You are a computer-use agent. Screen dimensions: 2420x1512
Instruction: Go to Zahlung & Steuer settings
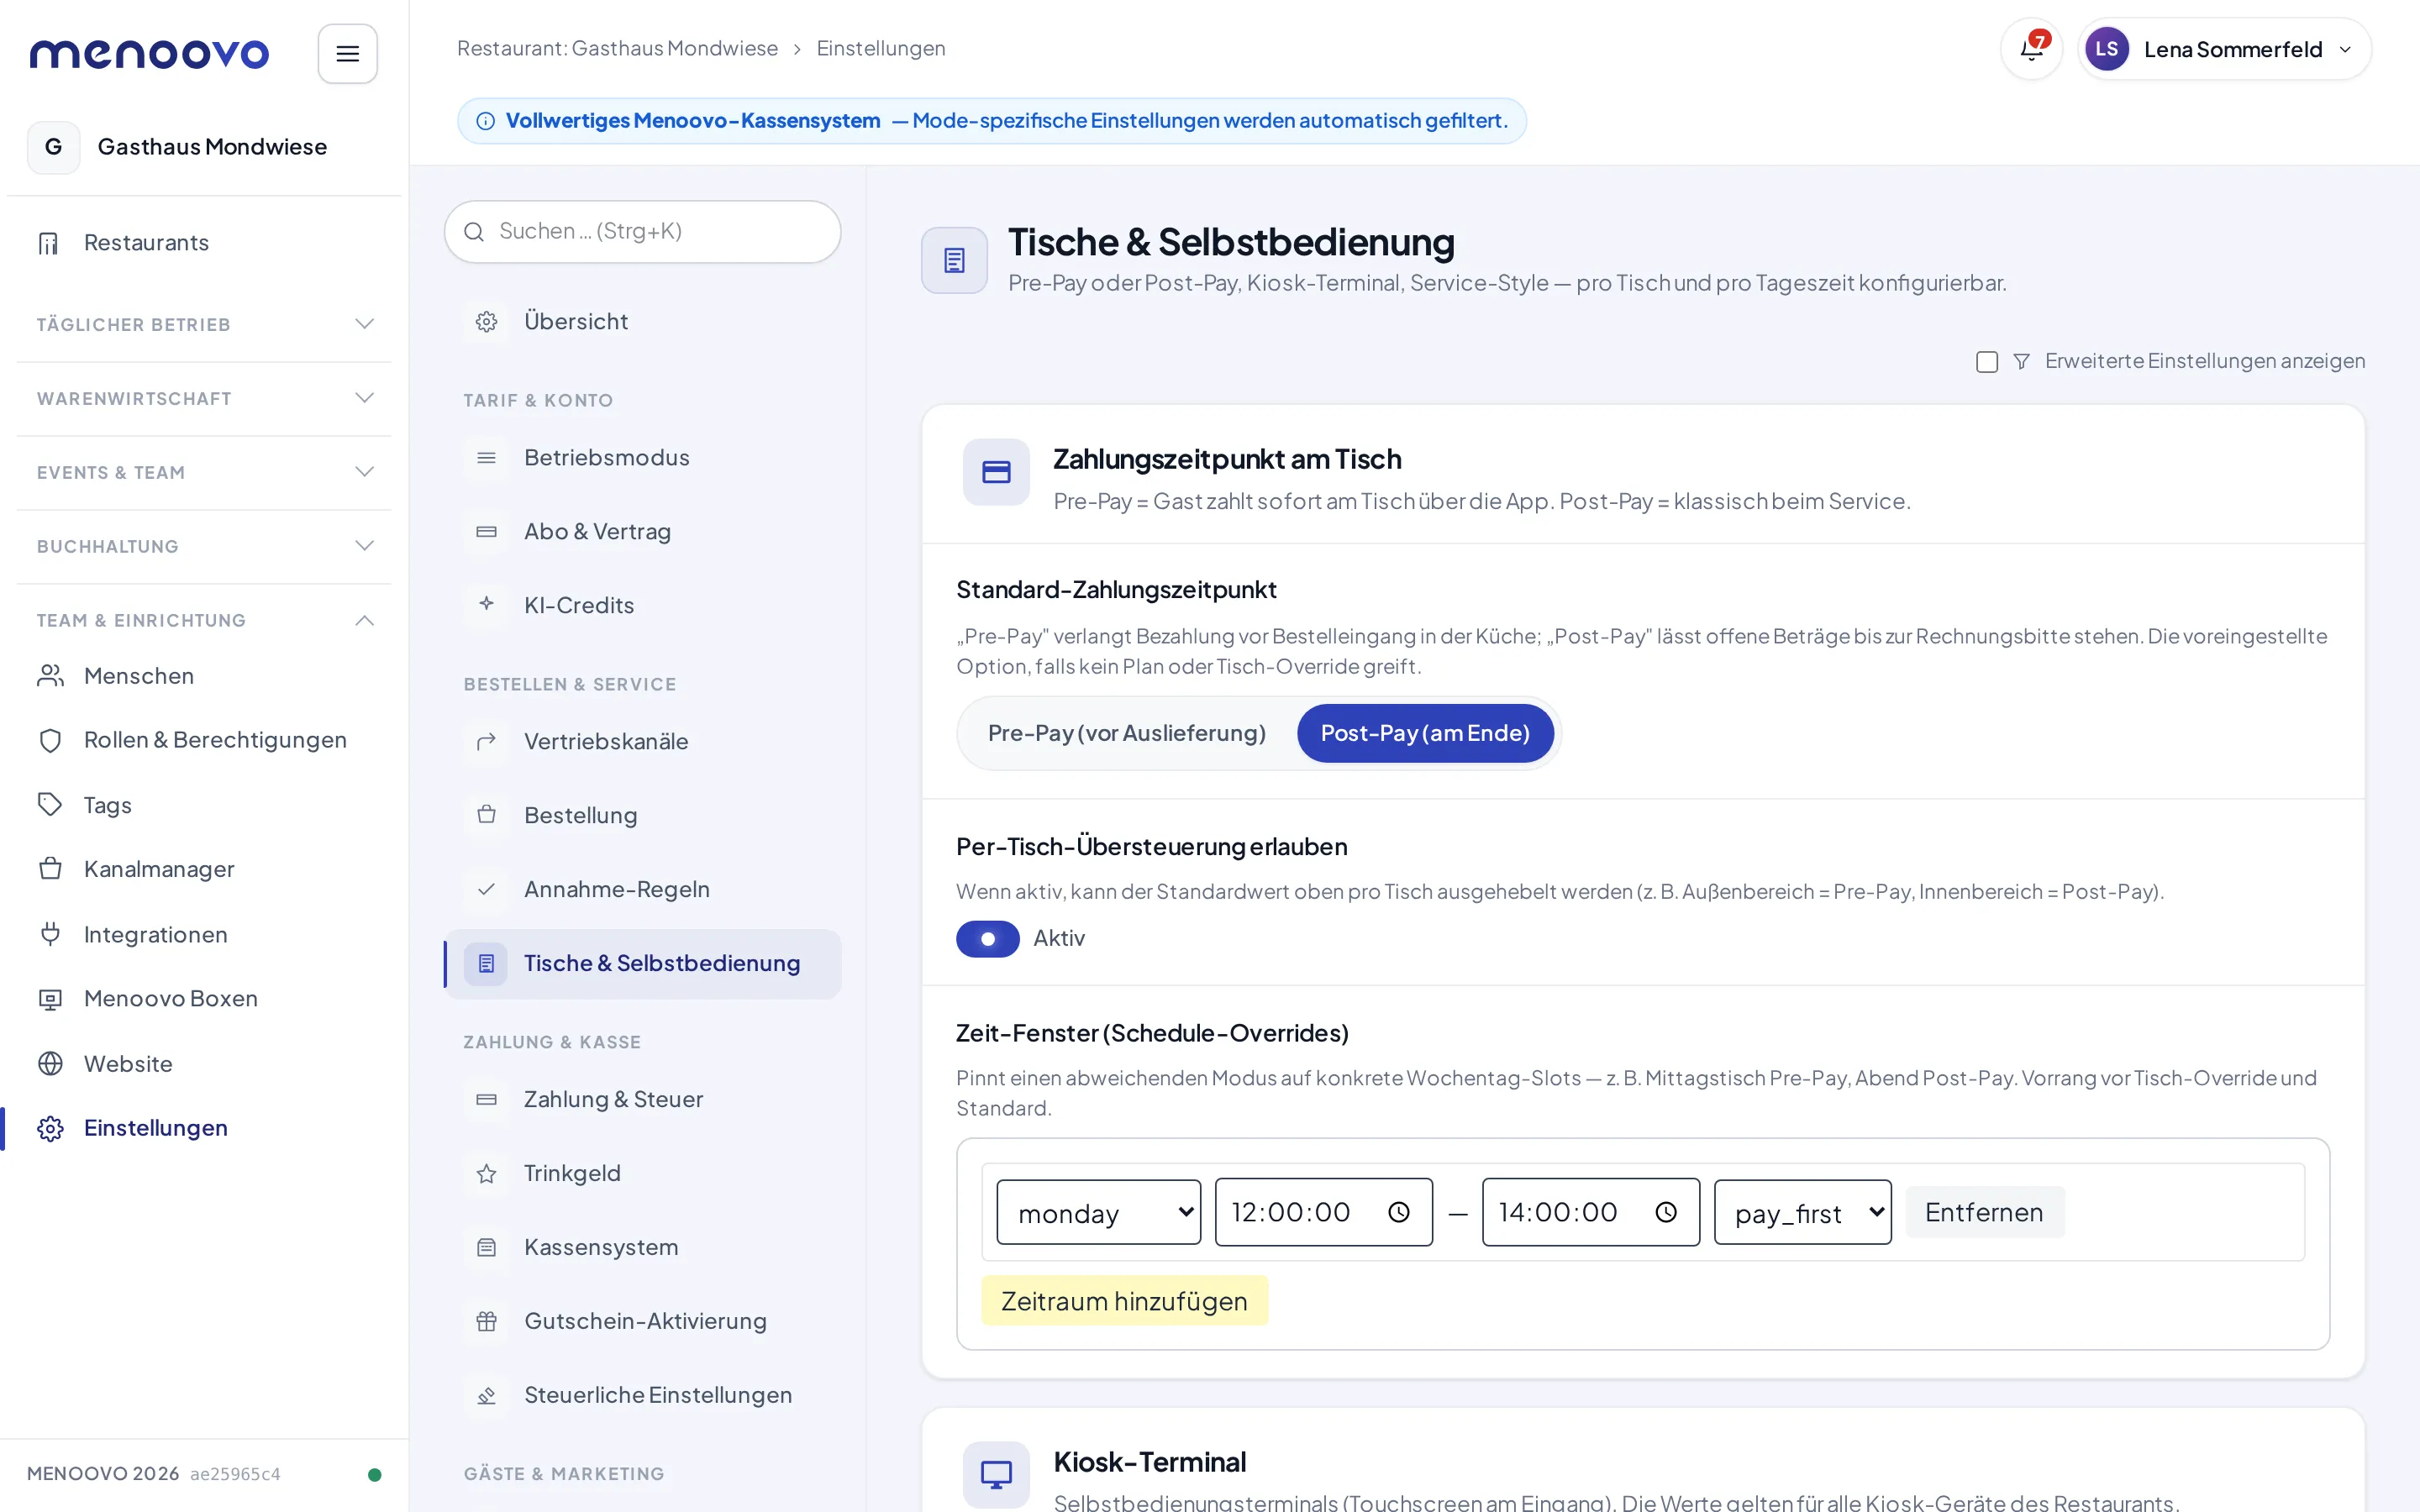[x=643, y=1100]
